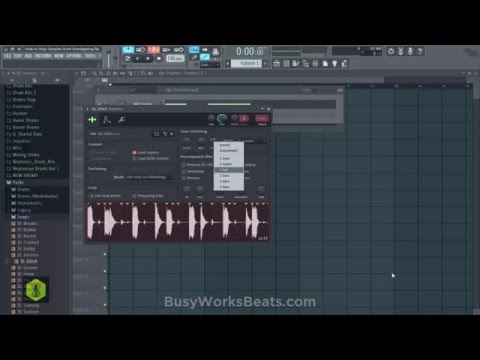480x360 pixels.
Task: Open the EDIT menu
Action: [x=18, y=56]
